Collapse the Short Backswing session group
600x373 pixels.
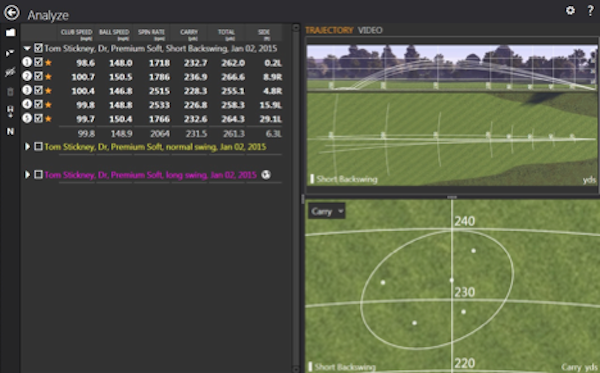tap(27, 49)
